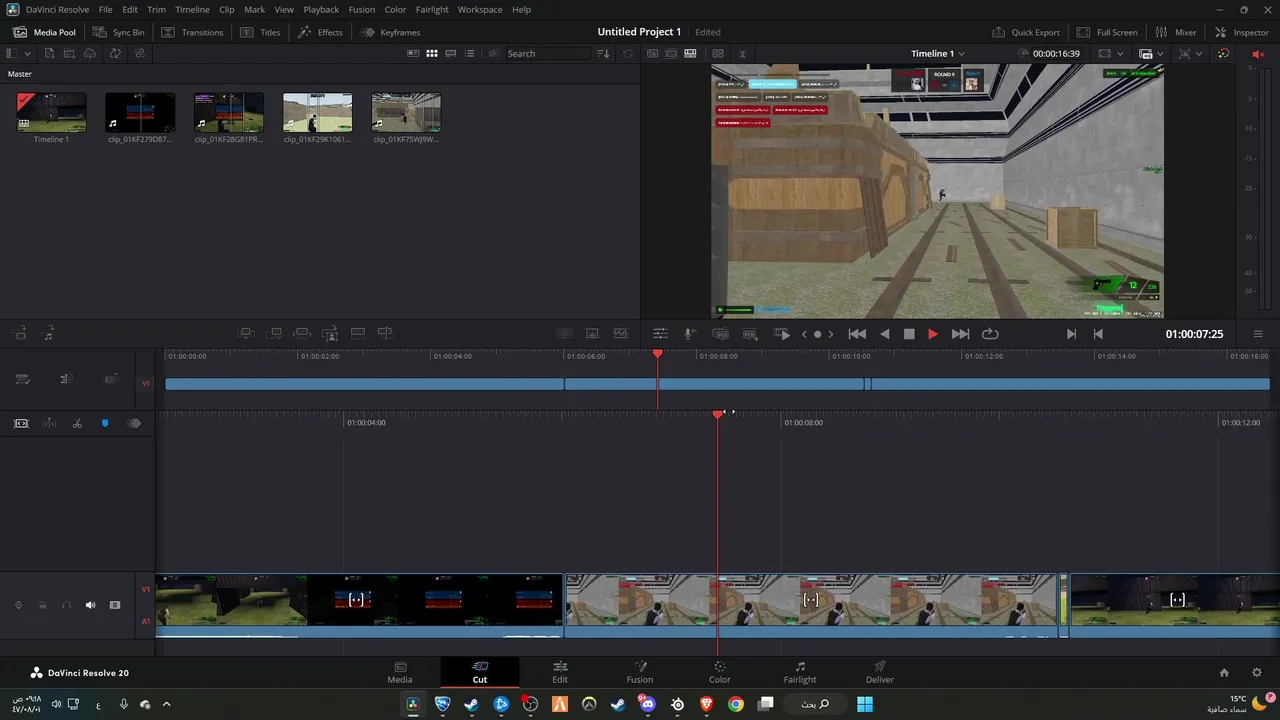Select the clip_01KF279D87 thumbnail

140,113
